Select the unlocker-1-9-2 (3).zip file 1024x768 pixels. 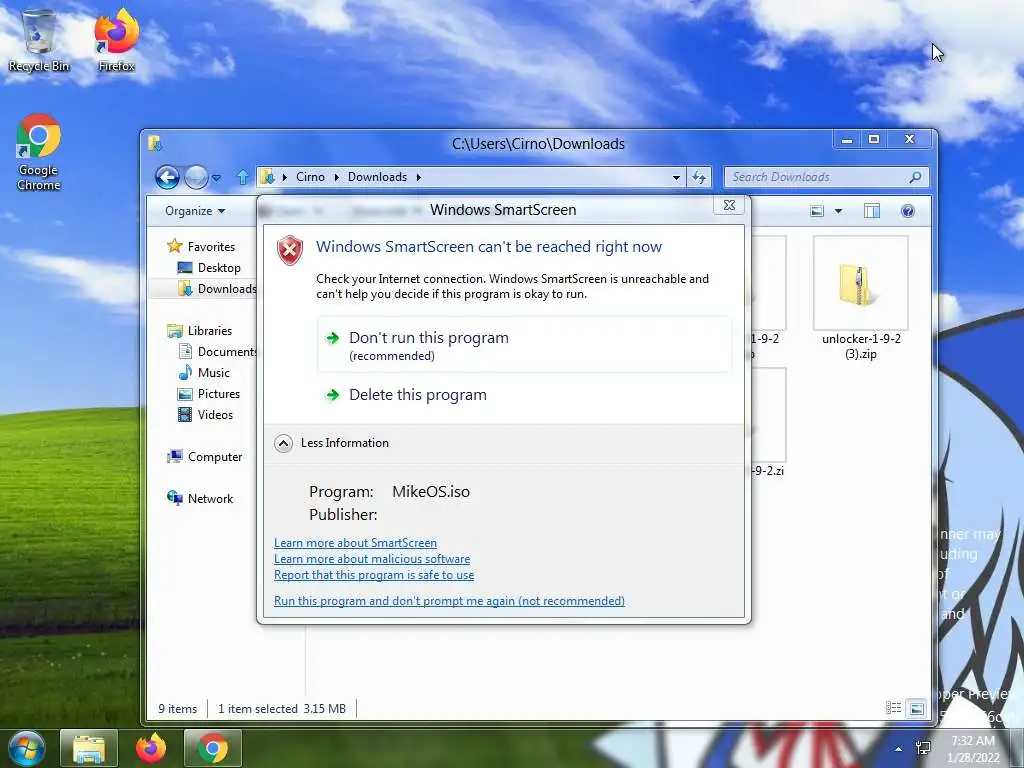click(861, 298)
